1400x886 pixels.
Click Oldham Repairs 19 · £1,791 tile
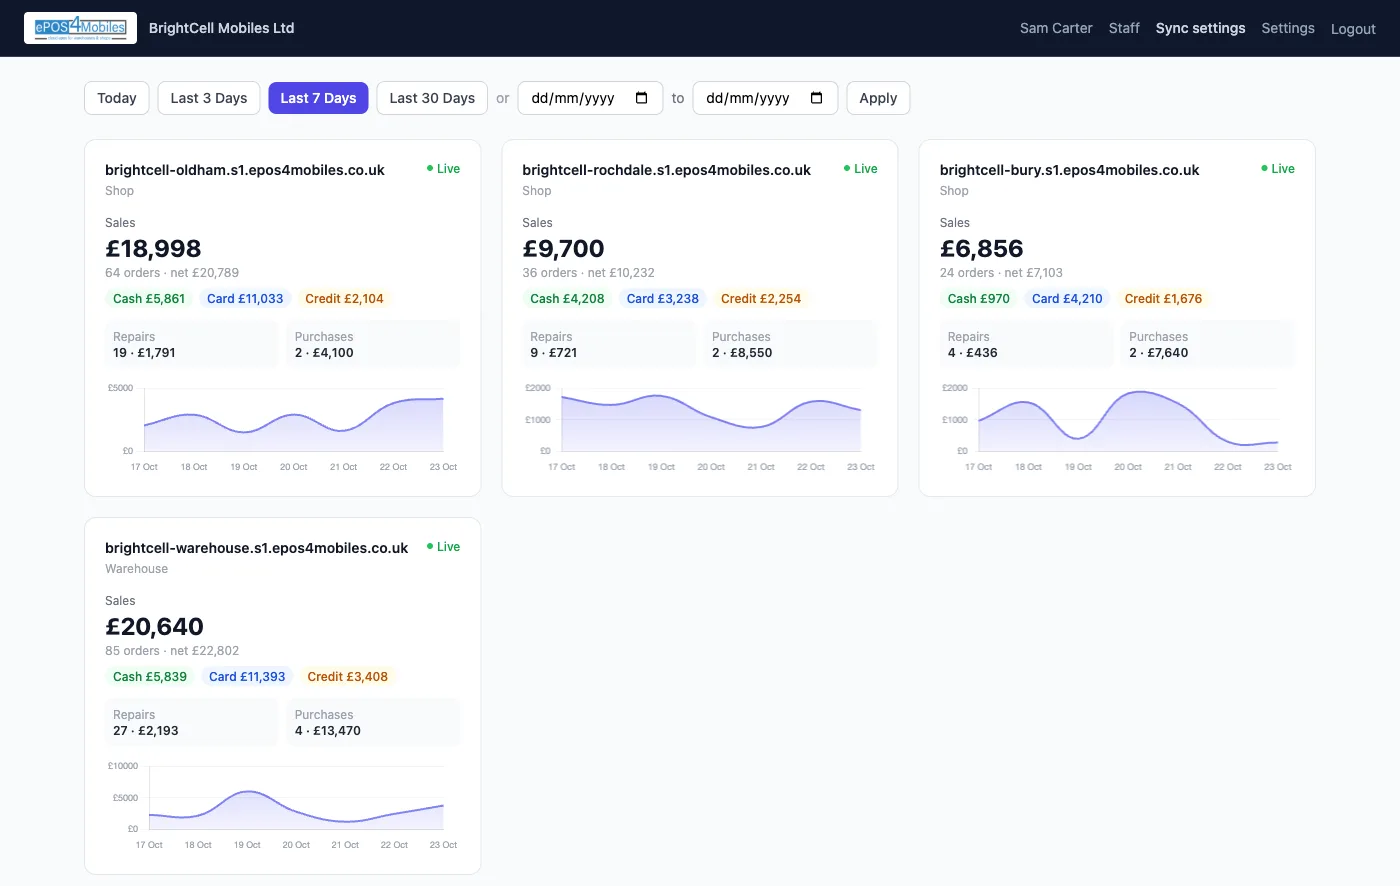[x=191, y=344]
